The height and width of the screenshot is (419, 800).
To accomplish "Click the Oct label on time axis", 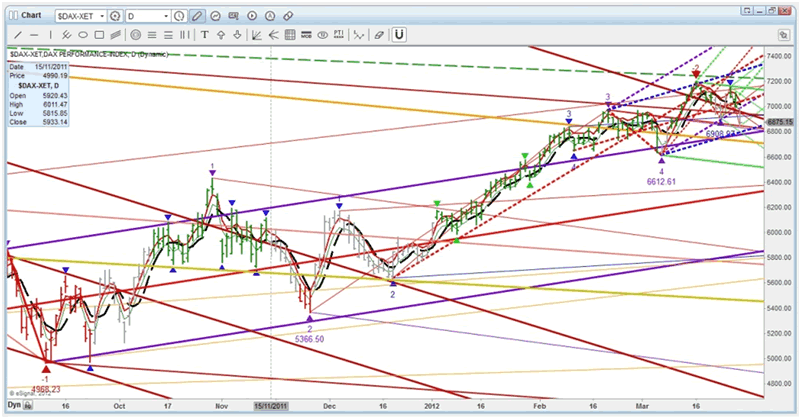I will pos(119,406).
